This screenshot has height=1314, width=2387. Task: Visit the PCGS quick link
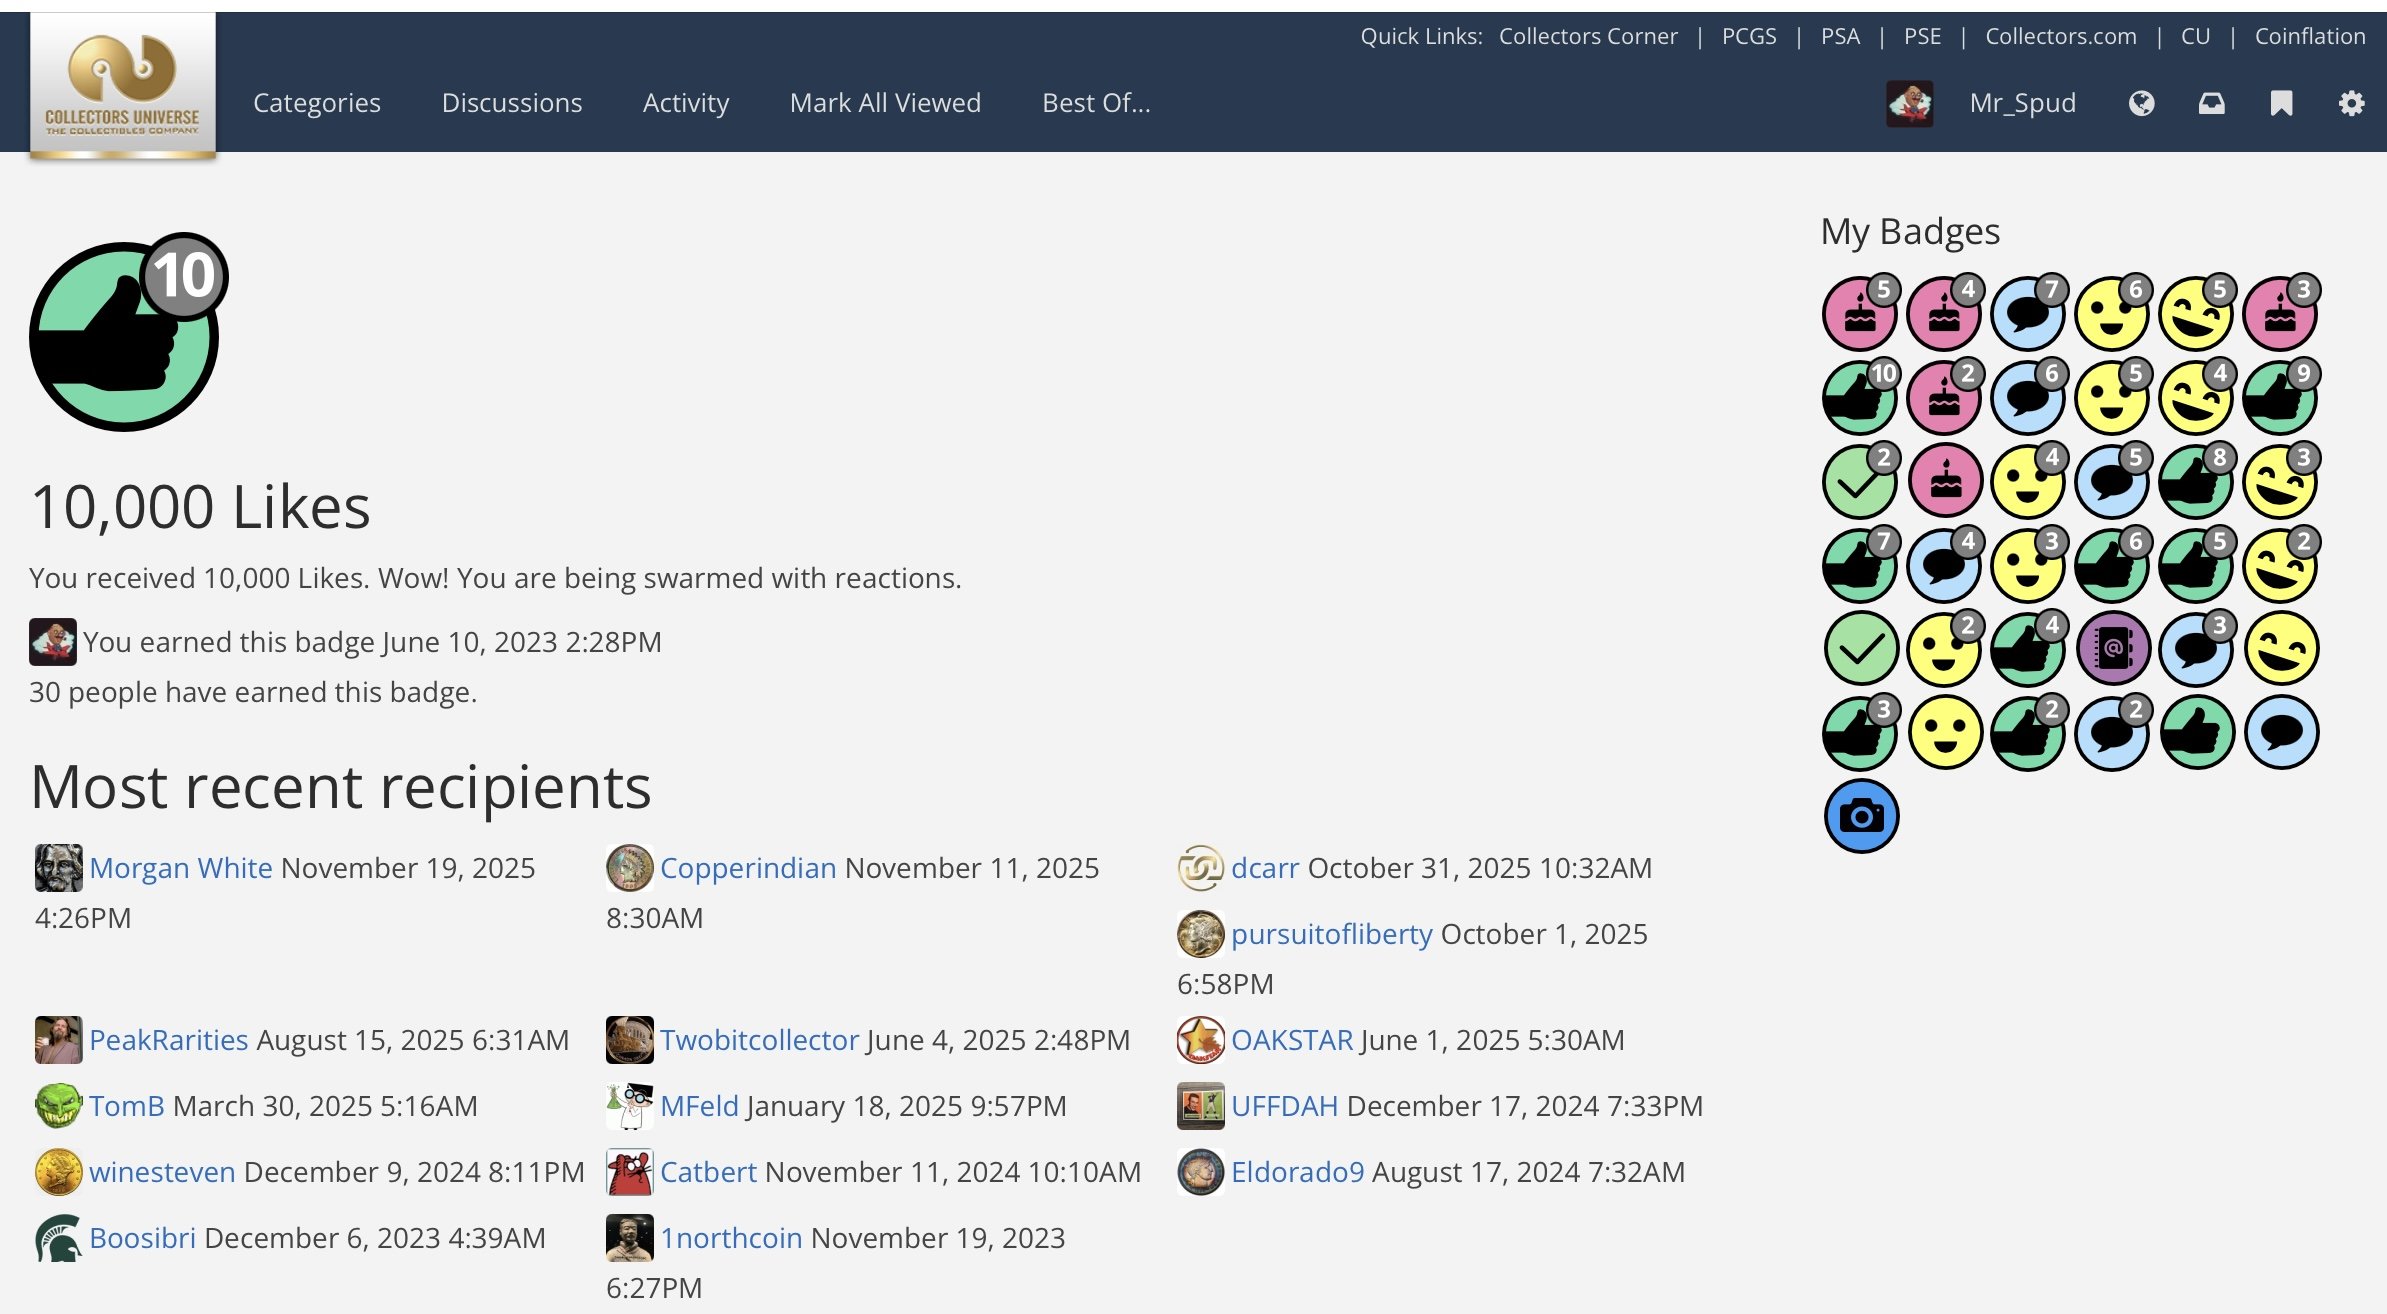[x=1749, y=36]
